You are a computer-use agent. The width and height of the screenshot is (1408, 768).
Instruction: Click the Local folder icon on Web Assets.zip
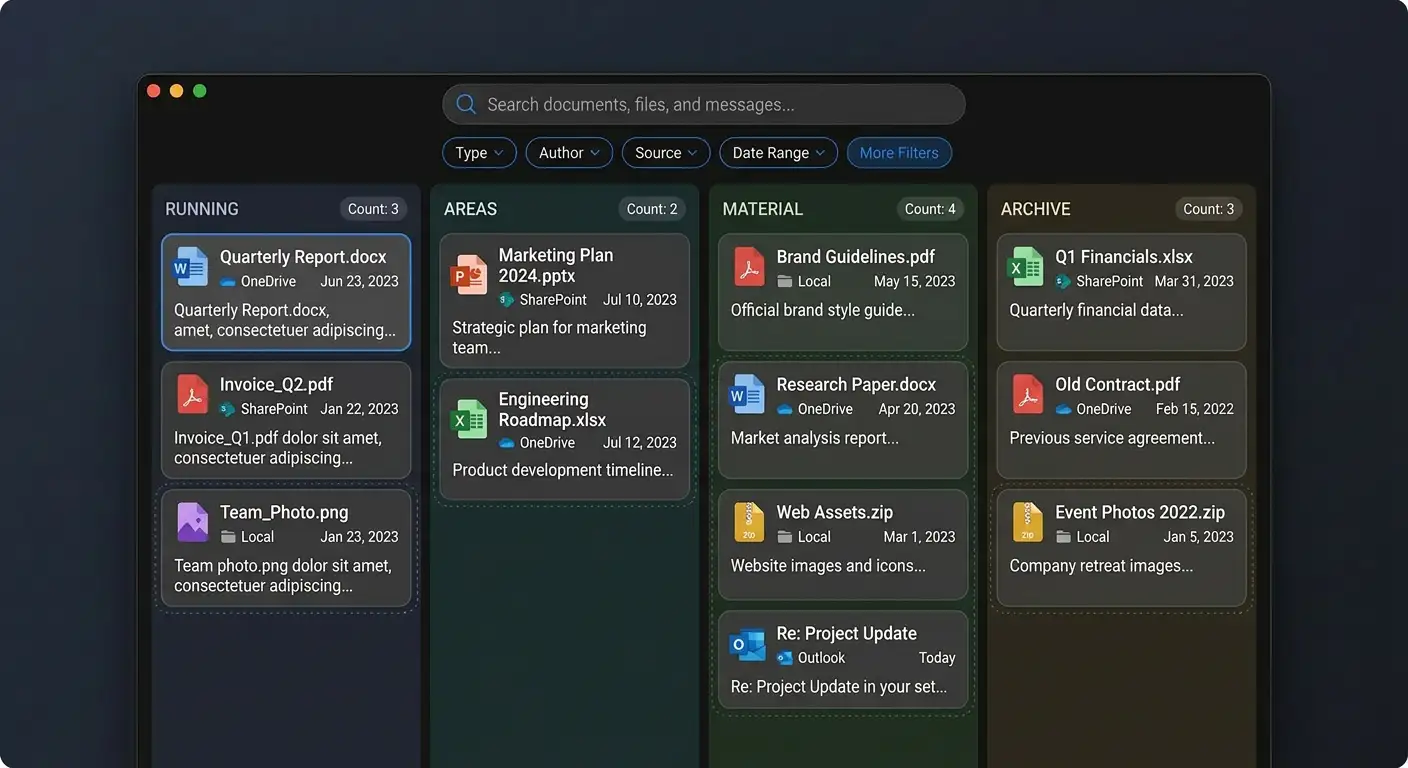pyautogui.click(x=785, y=537)
